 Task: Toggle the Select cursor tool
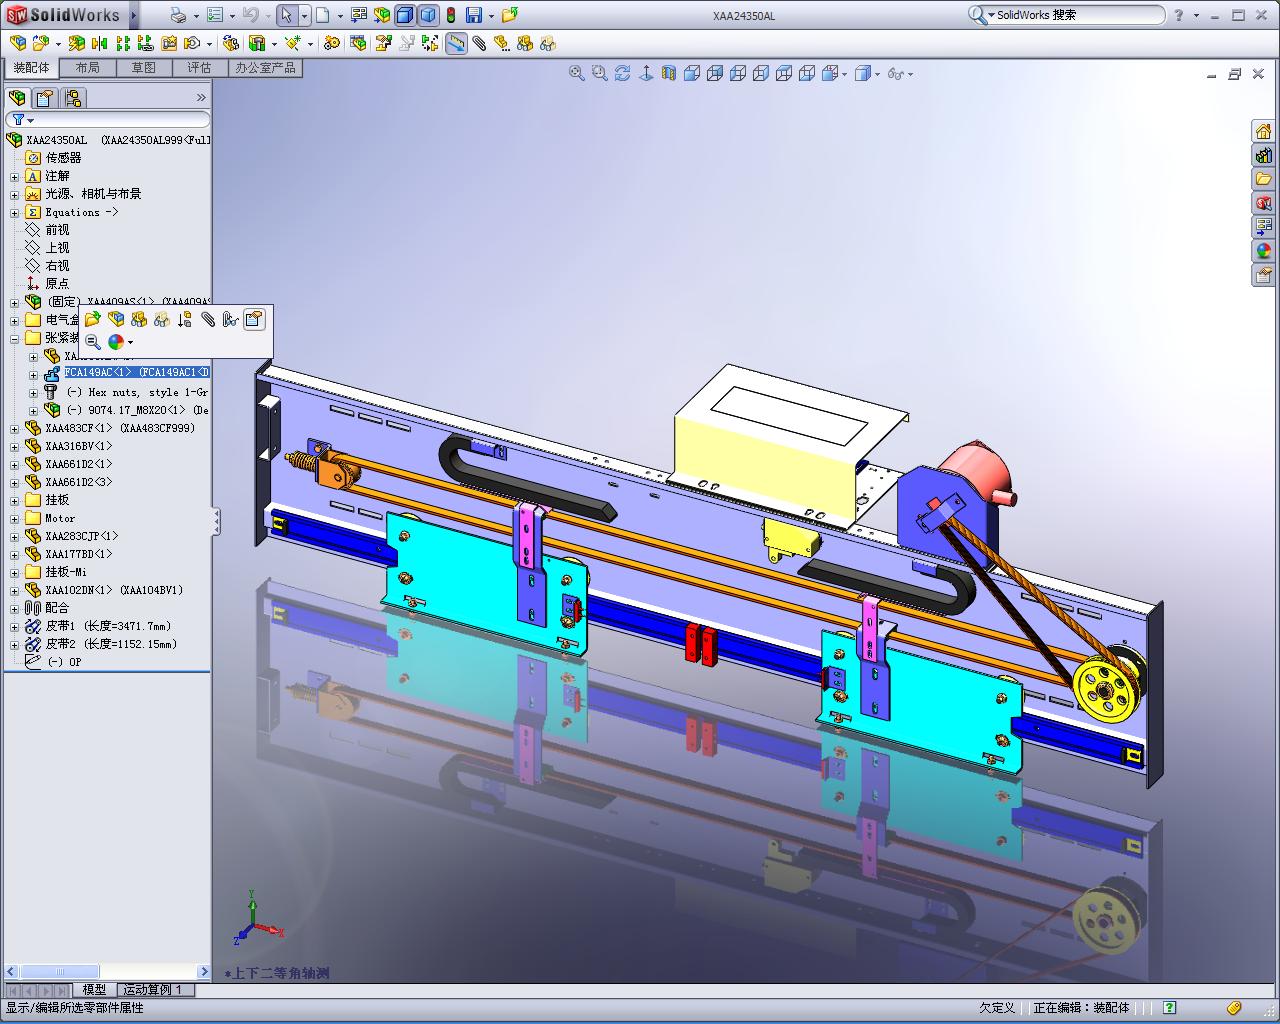[x=286, y=15]
